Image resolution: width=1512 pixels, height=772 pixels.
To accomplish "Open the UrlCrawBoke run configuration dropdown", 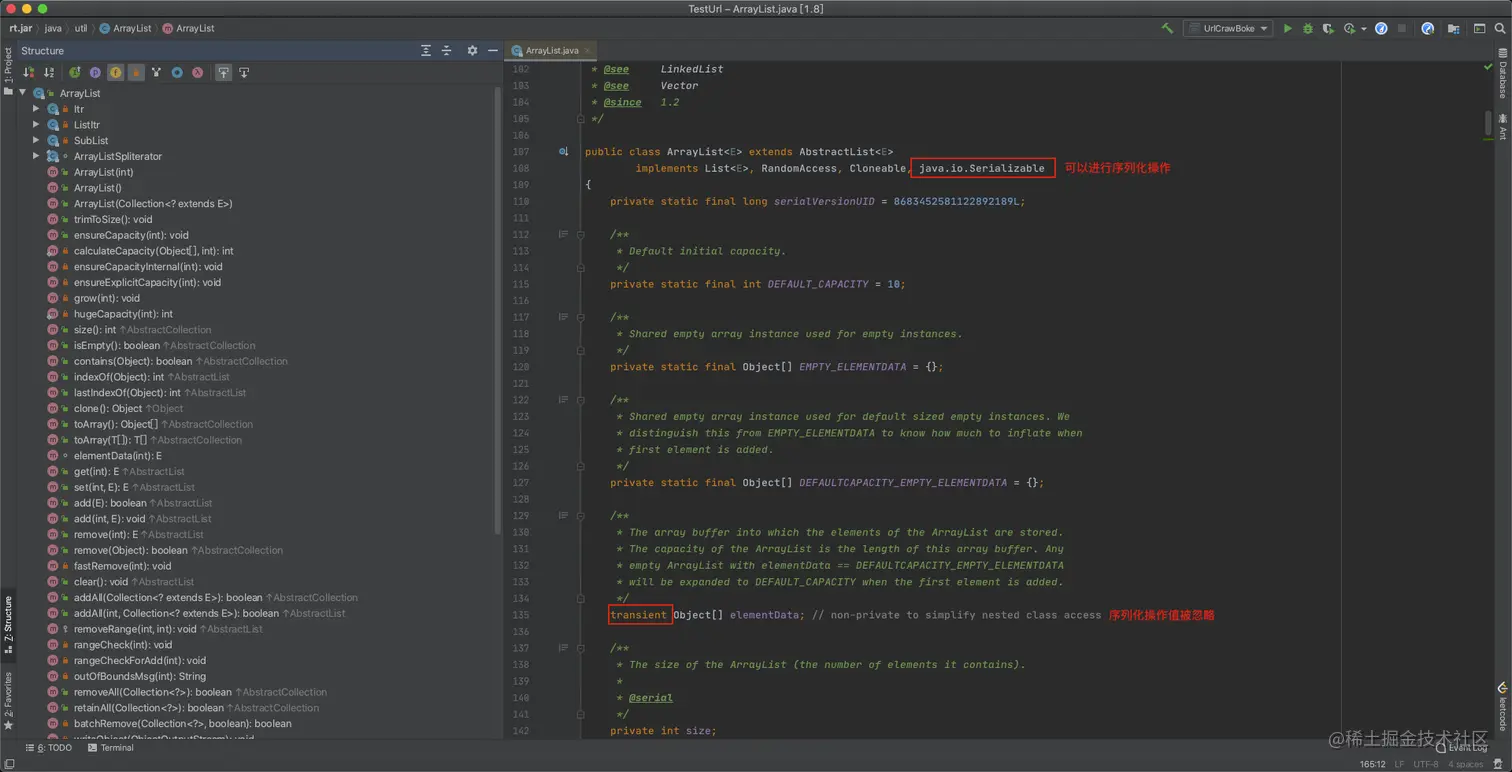I will (1228, 29).
